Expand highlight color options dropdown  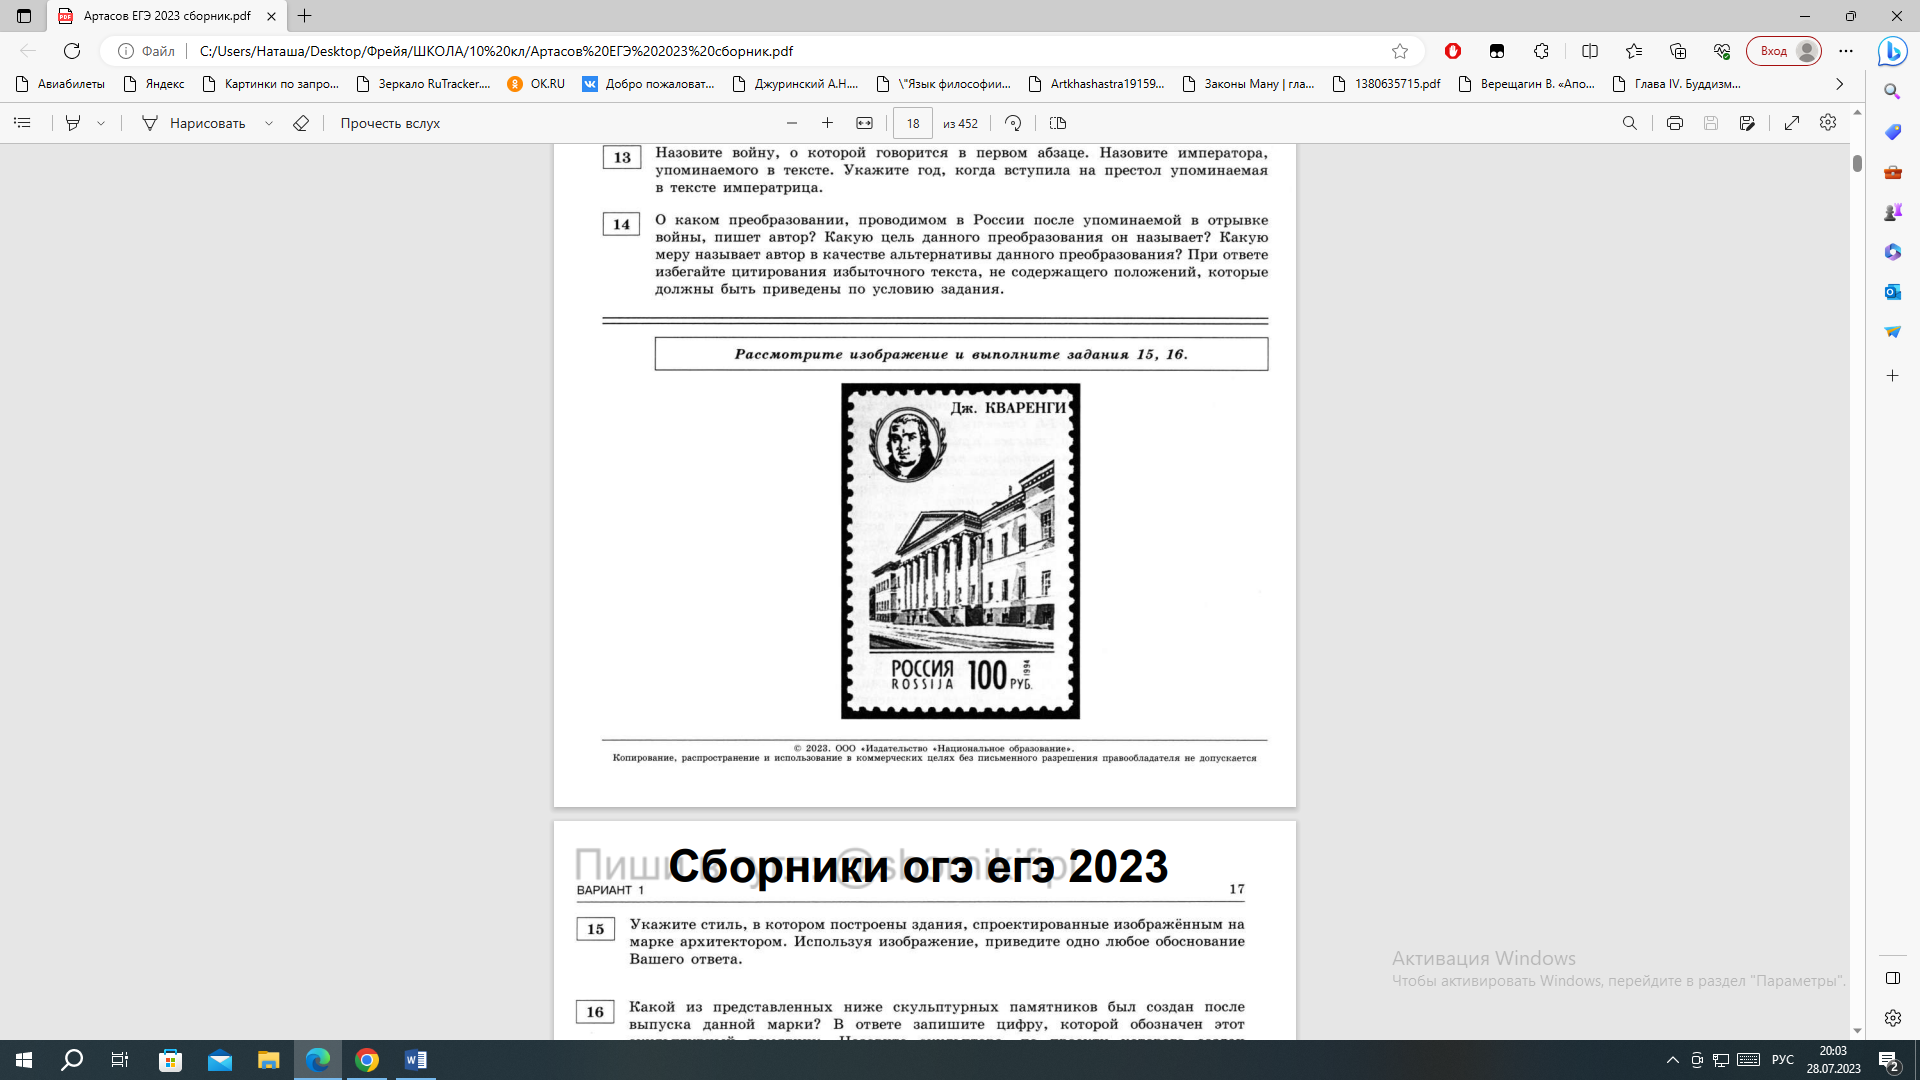(x=101, y=123)
